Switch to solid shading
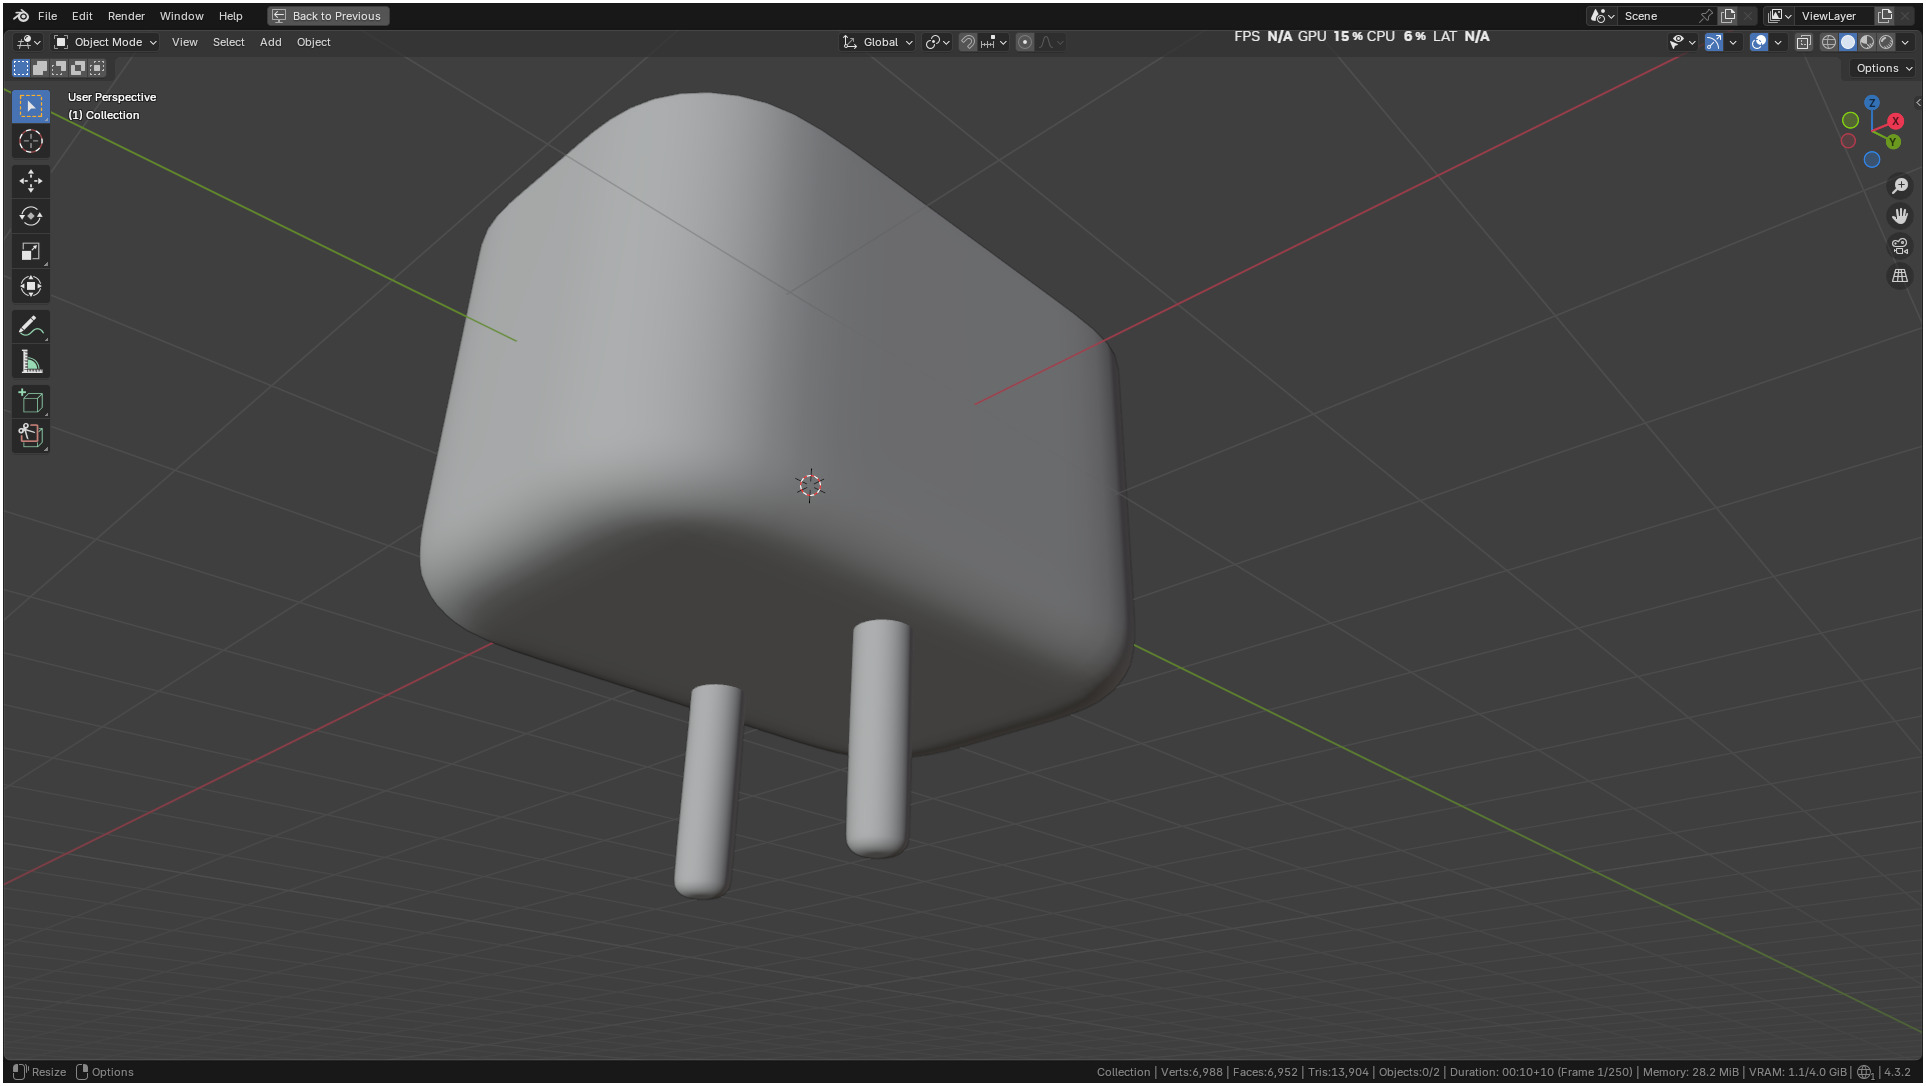This screenshot has height=1086, width=1926. (1848, 42)
